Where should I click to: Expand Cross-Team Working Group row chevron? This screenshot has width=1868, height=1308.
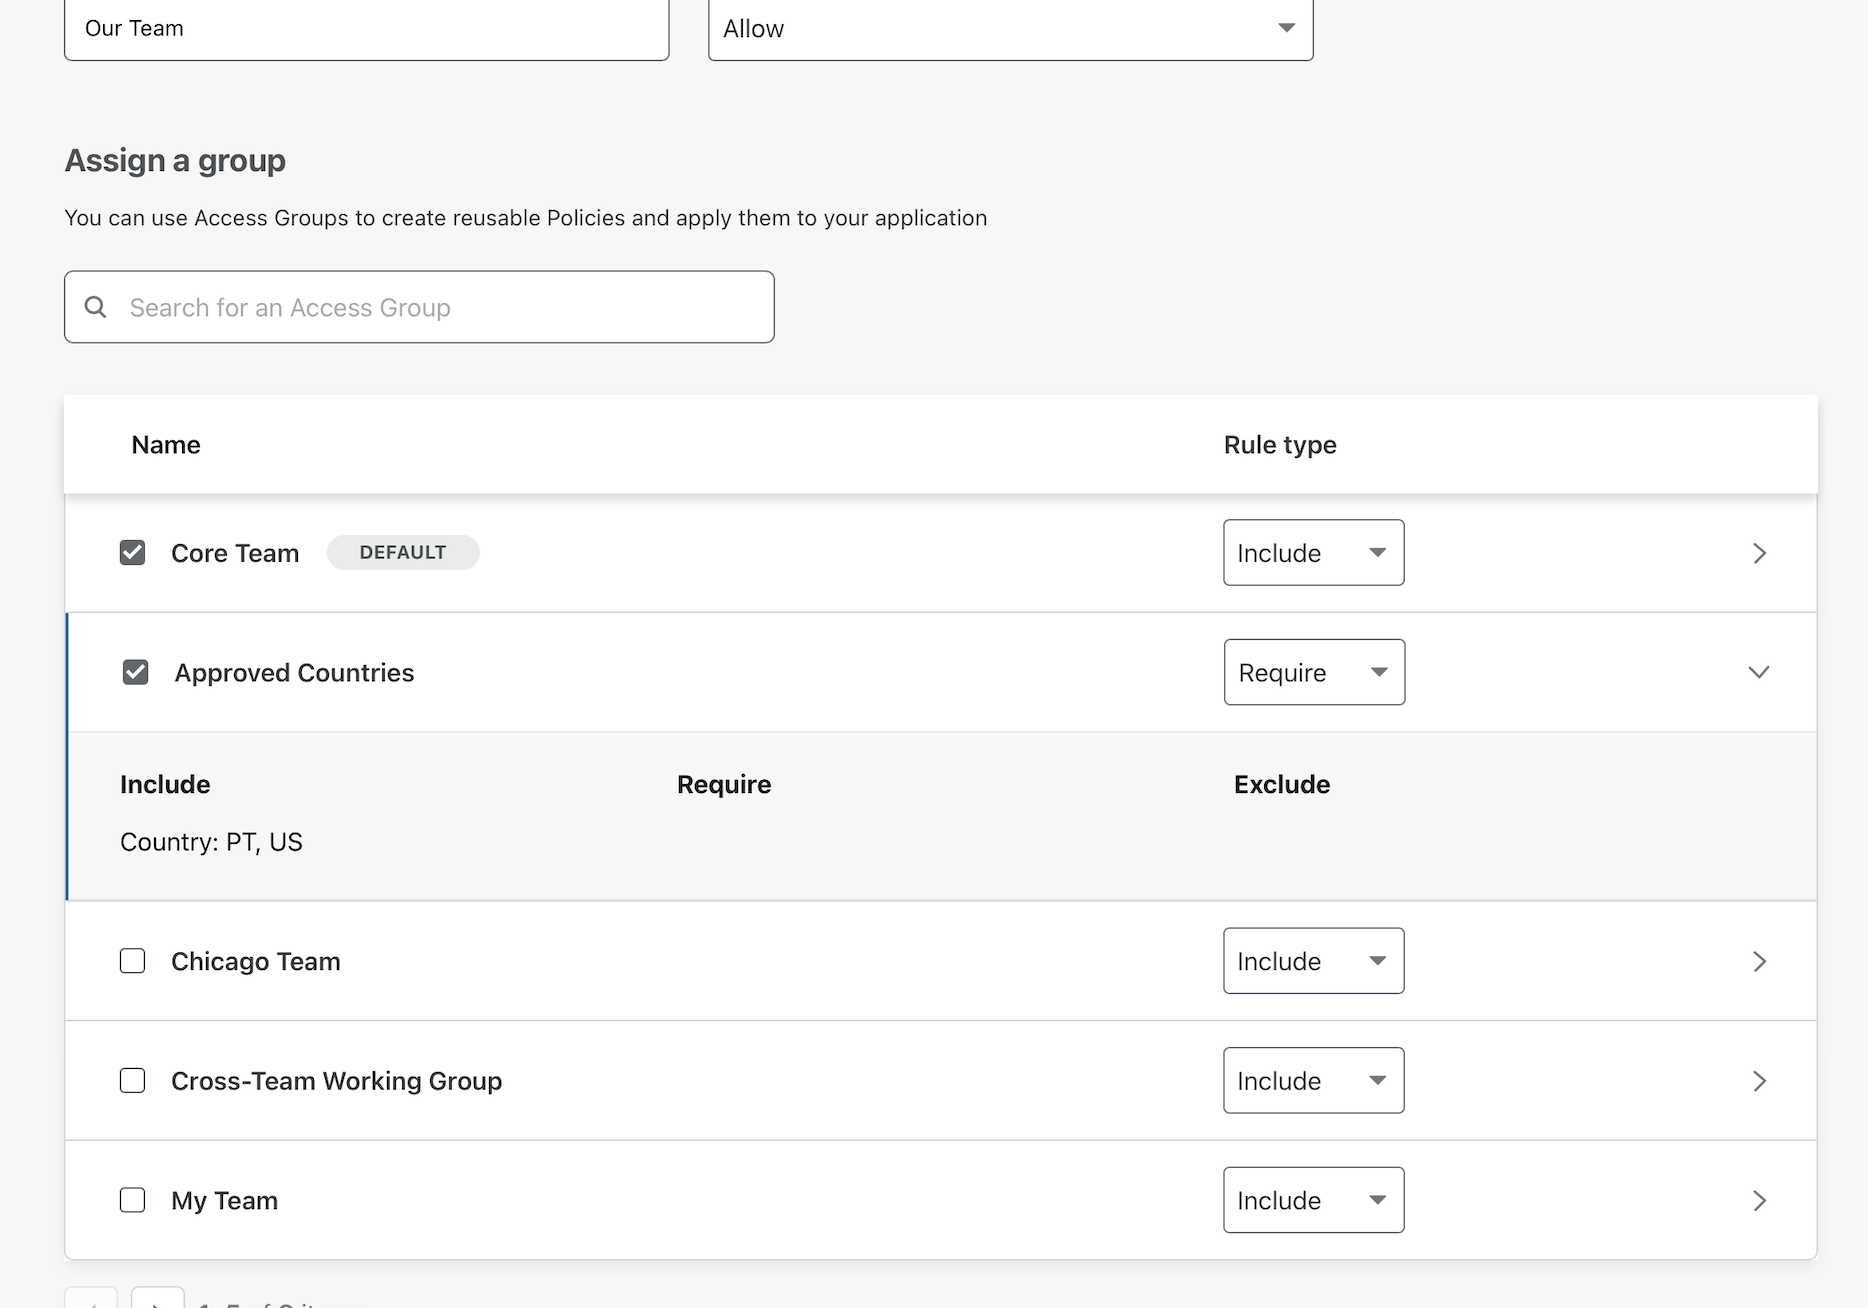pos(1759,1081)
